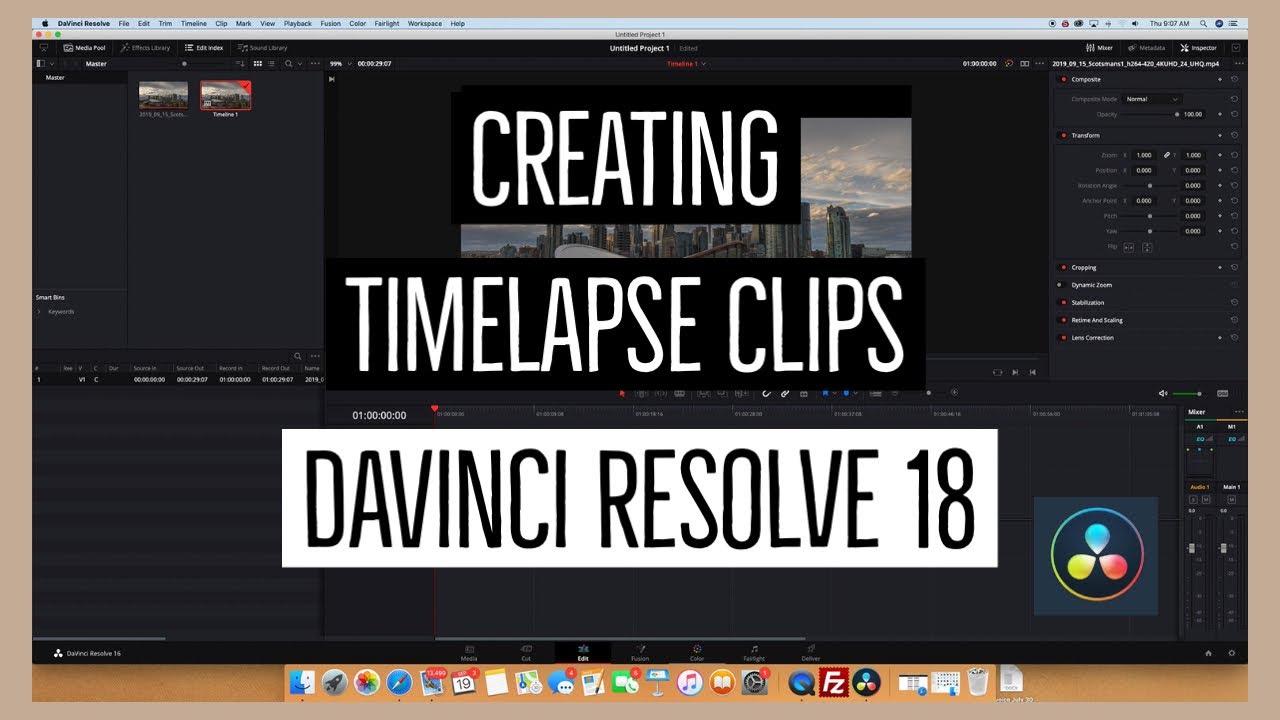
Task: Switch to the Fairlight page
Action: pyautogui.click(x=754, y=653)
